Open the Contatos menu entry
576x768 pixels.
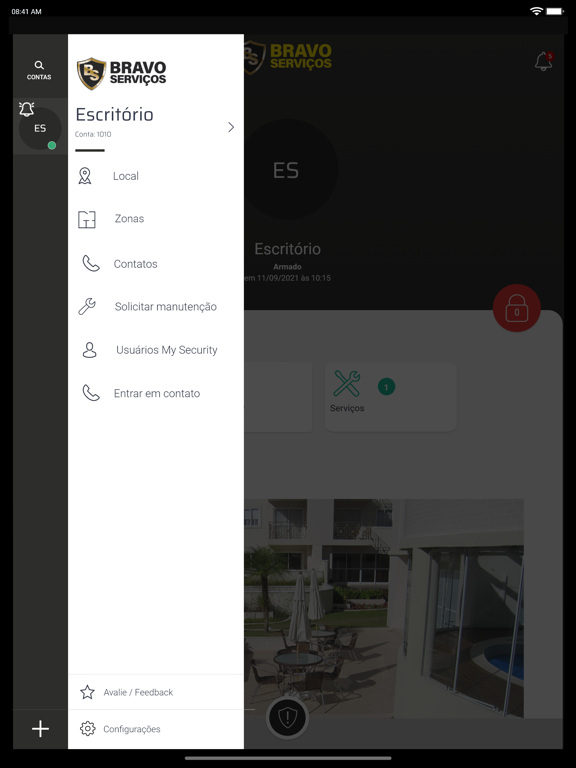point(156,264)
